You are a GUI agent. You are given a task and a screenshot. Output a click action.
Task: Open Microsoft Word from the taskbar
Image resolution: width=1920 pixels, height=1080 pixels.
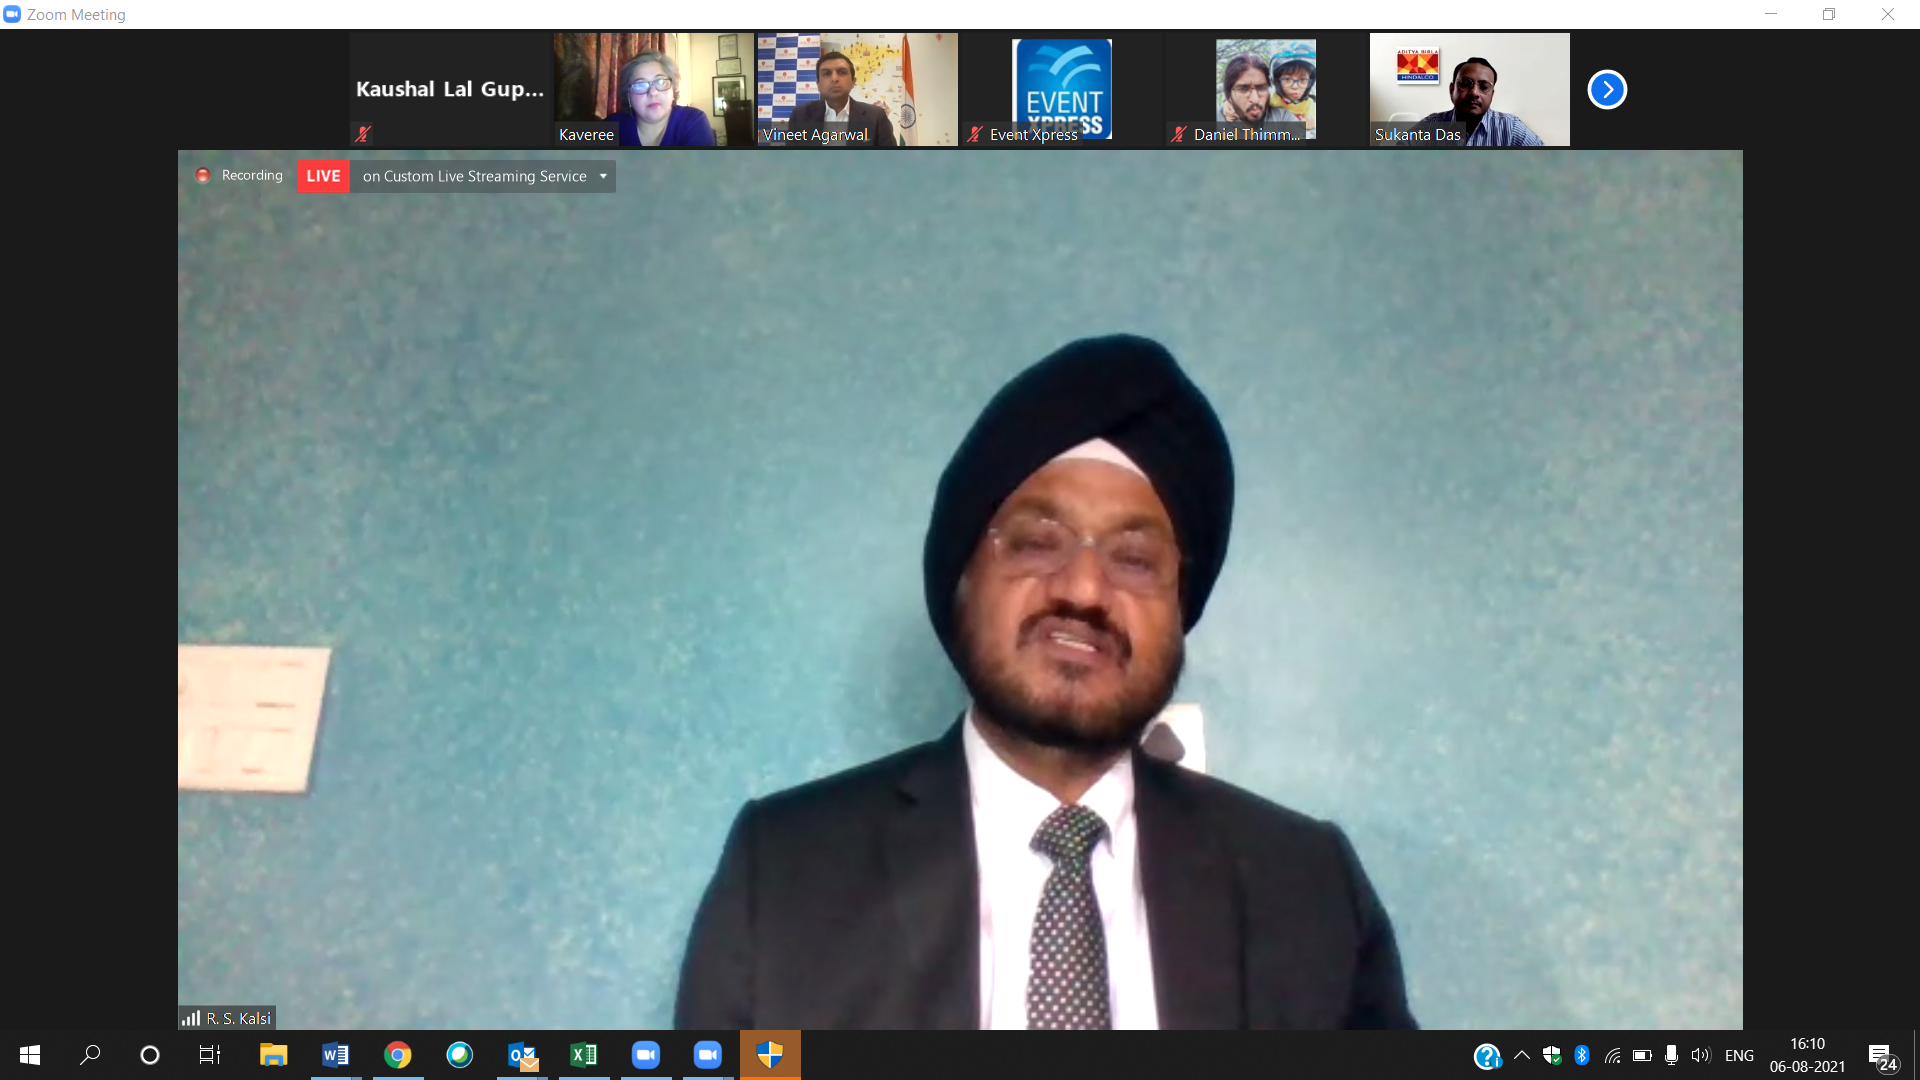(x=335, y=1055)
